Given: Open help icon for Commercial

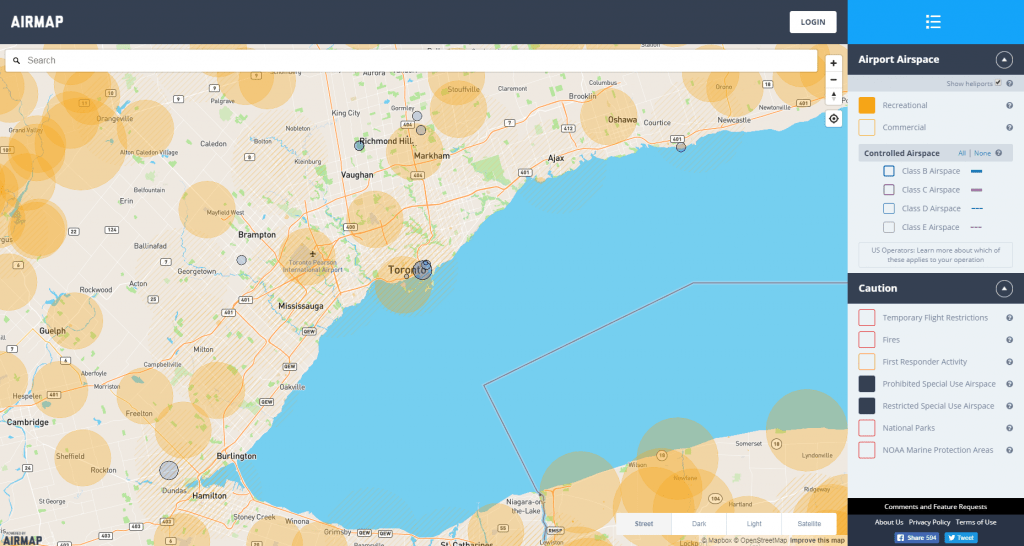Looking at the screenshot, I should [1010, 127].
